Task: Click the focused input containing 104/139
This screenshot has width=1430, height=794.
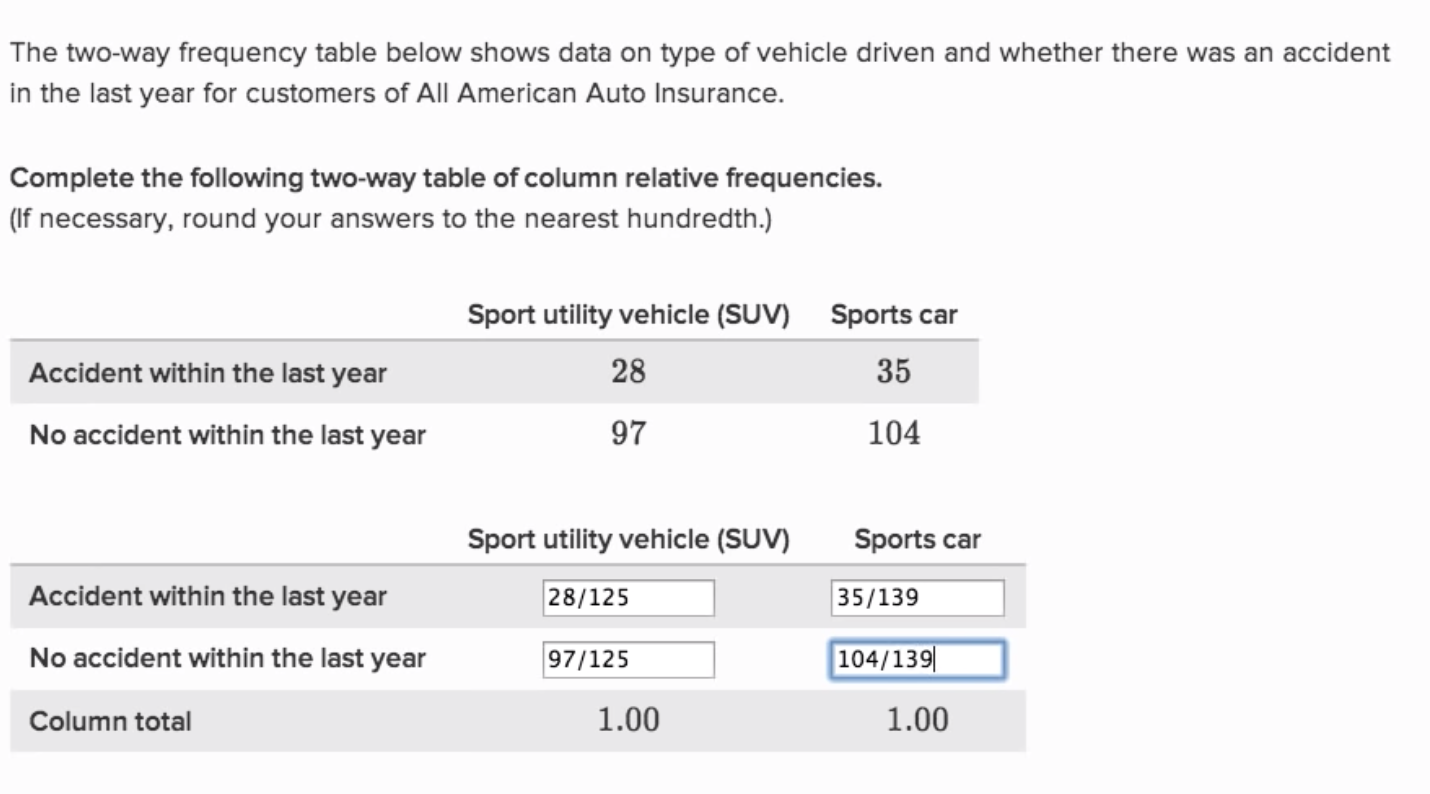Action: click(x=917, y=660)
